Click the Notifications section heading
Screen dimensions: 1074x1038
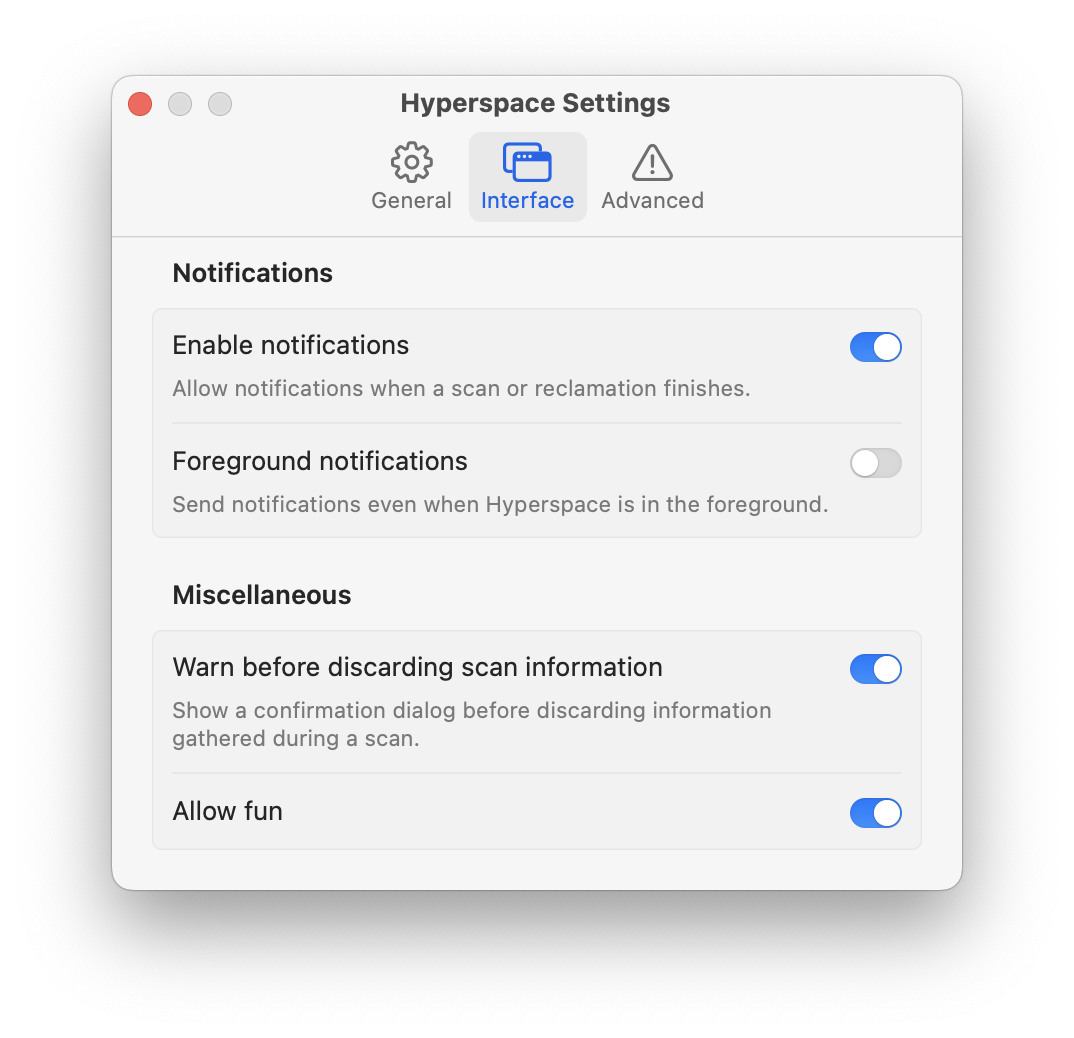253,273
